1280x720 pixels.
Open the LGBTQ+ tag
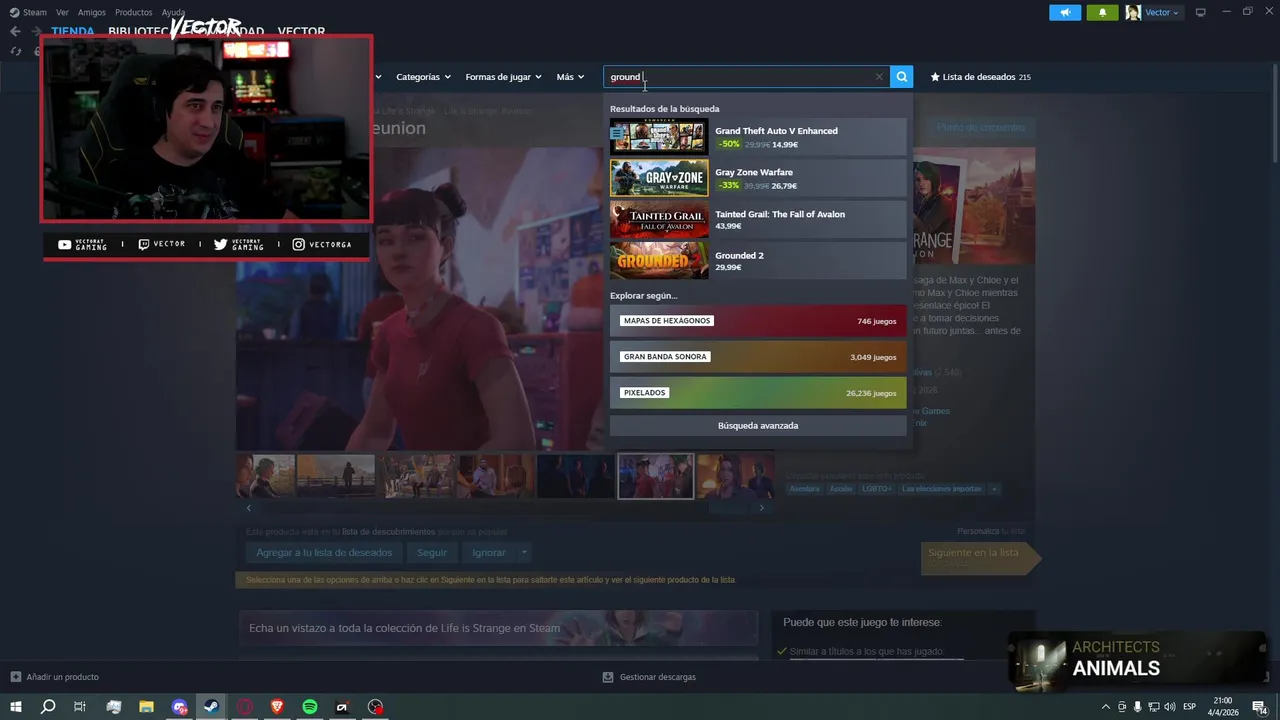tap(877, 489)
